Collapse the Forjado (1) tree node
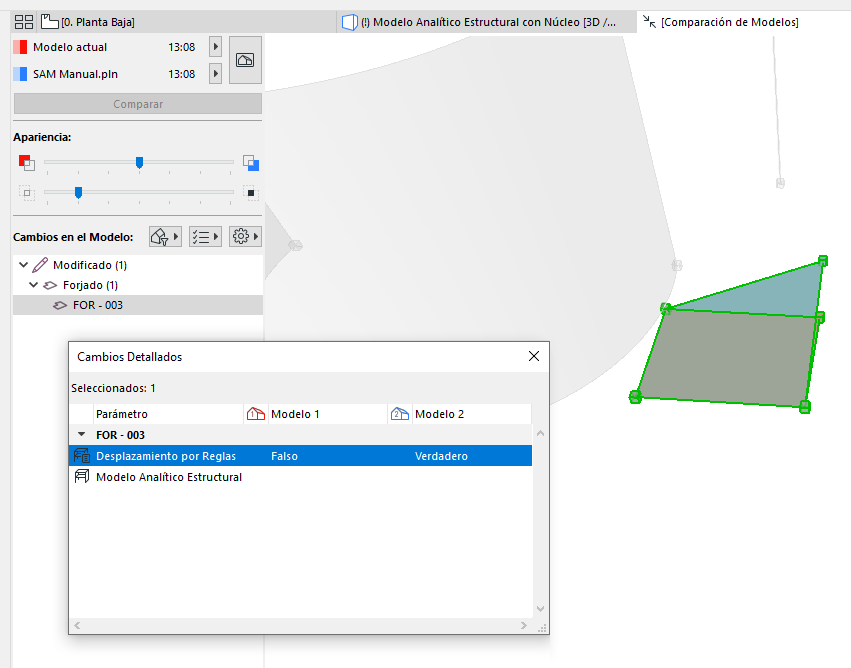 coord(34,285)
